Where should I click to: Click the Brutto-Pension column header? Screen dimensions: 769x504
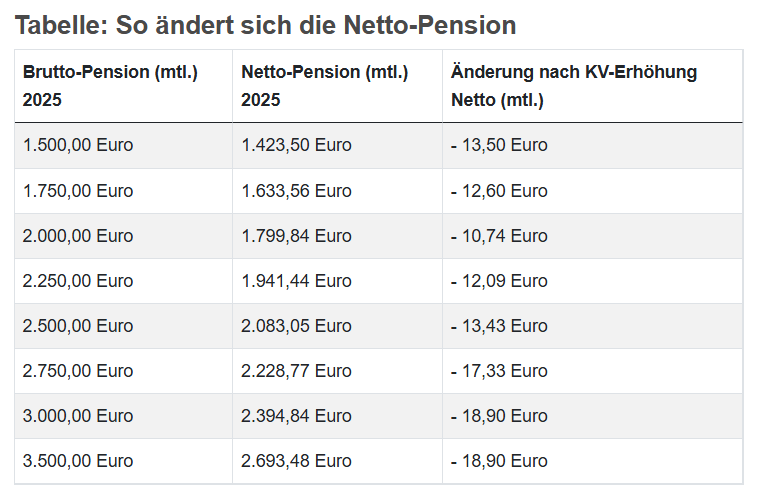pyautogui.click(x=110, y=86)
